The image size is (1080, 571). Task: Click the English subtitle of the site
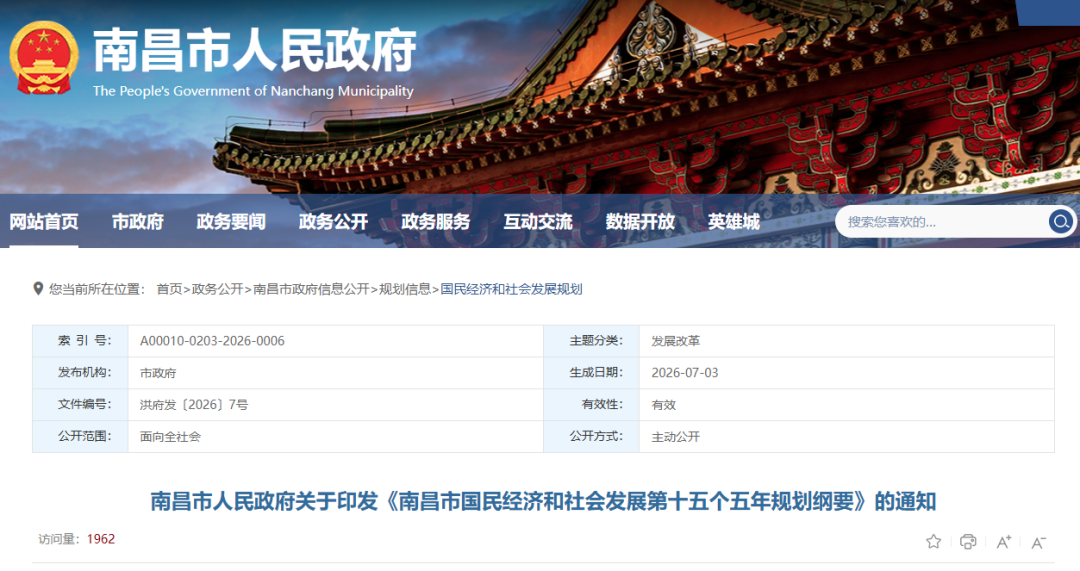coord(253,91)
